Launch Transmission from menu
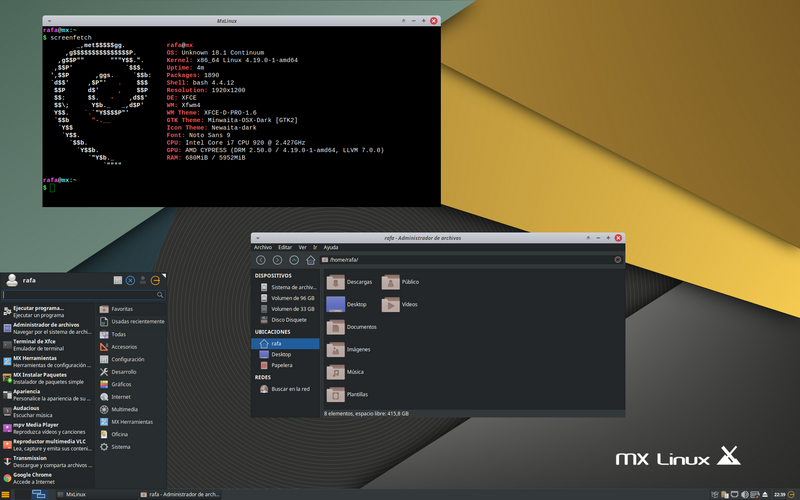The width and height of the screenshot is (800, 500). (x=47, y=462)
